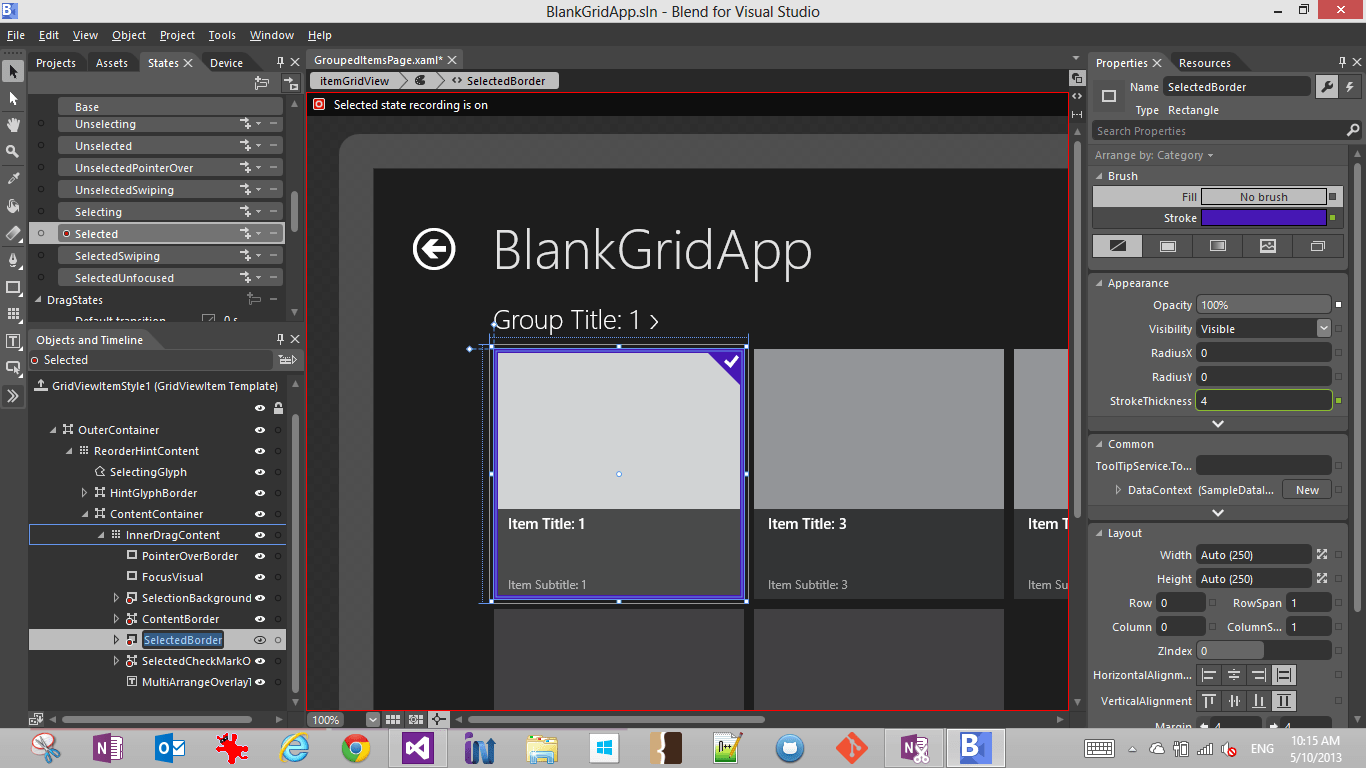Set horizontal alignment to Stretch
The width and height of the screenshot is (1366, 768).
point(1284,675)
